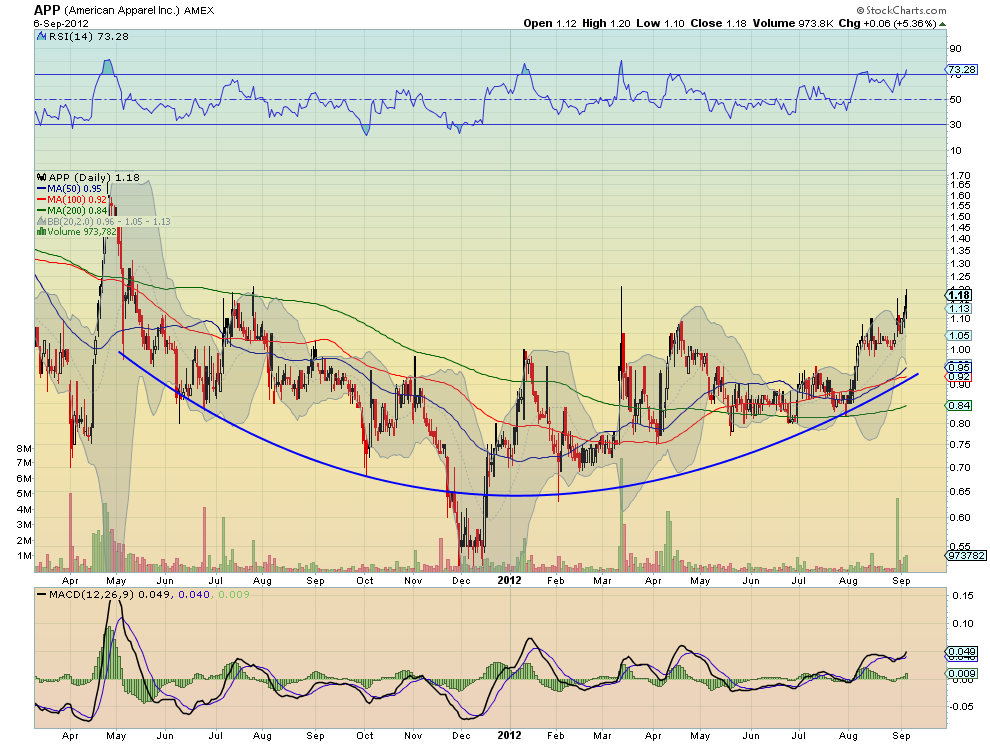
Task: Click the "APP (Daily) 1.18" legend entry
Action: pos(94,177)
